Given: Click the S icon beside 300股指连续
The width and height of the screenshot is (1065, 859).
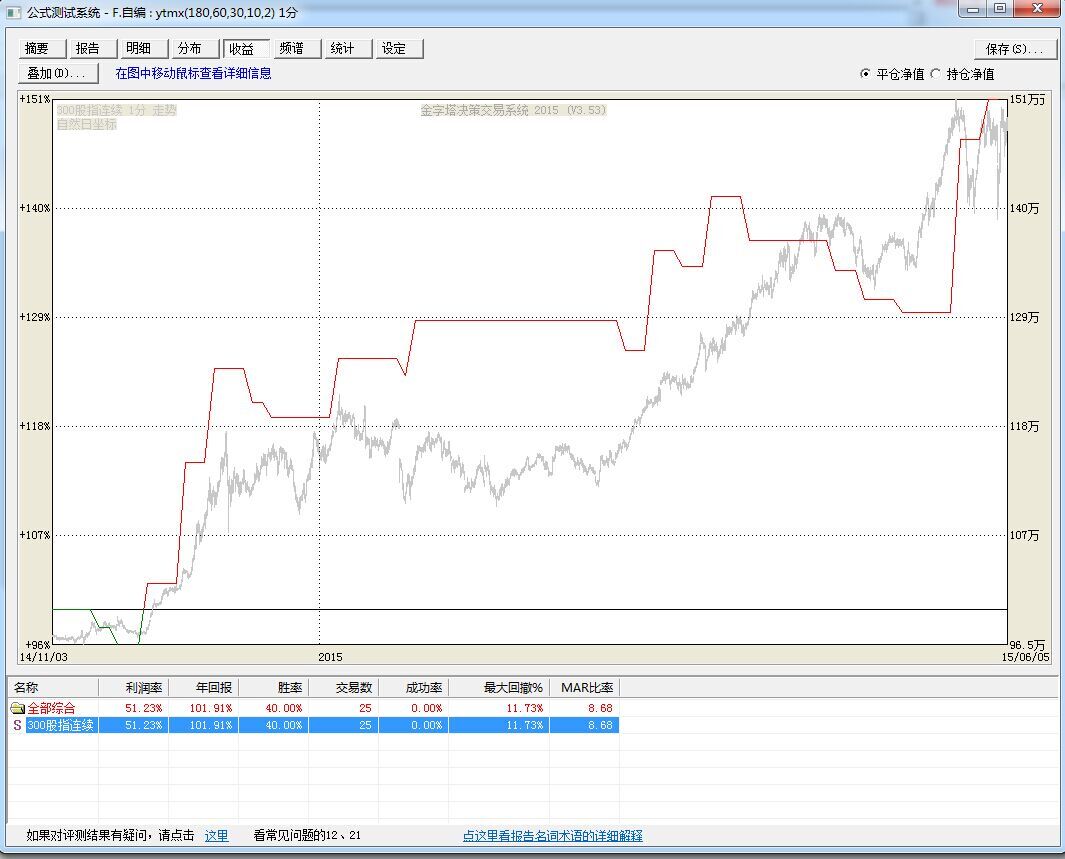Looking at the screenshot, I should 17,725.
